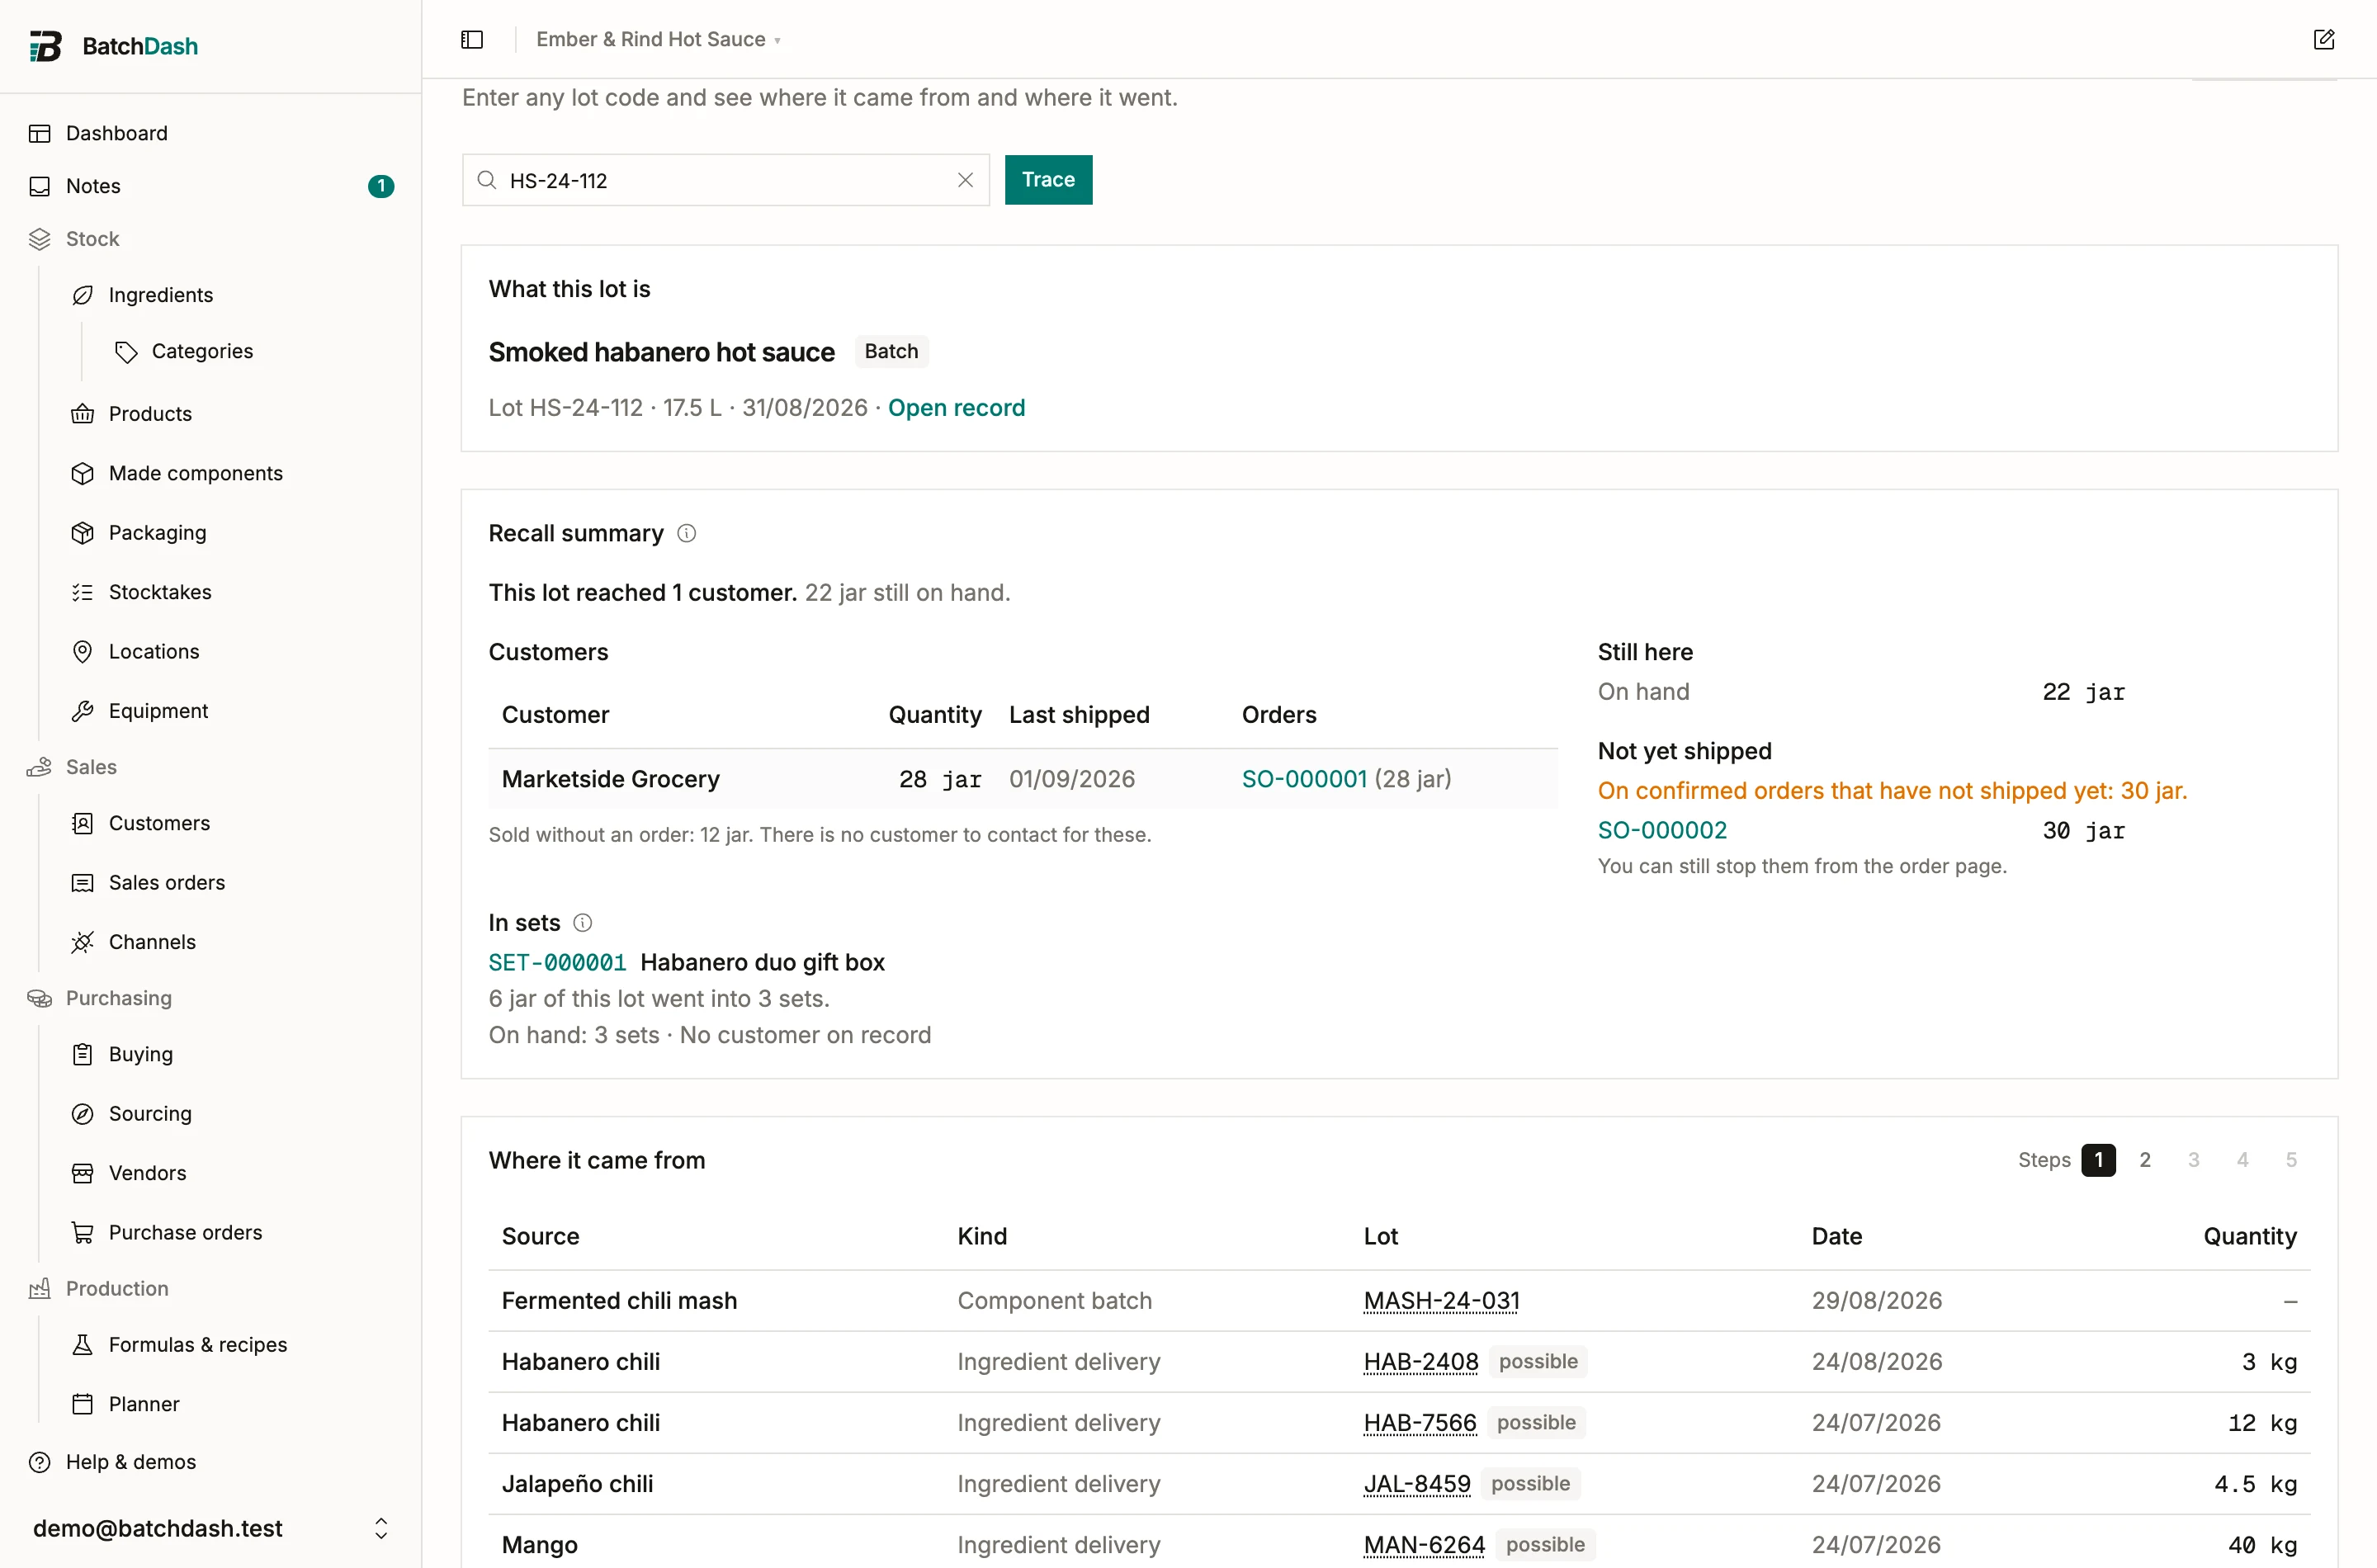Open sales order SO-000001
The height and width of the screenshot is (1568, 2377).
point(1304,779)
